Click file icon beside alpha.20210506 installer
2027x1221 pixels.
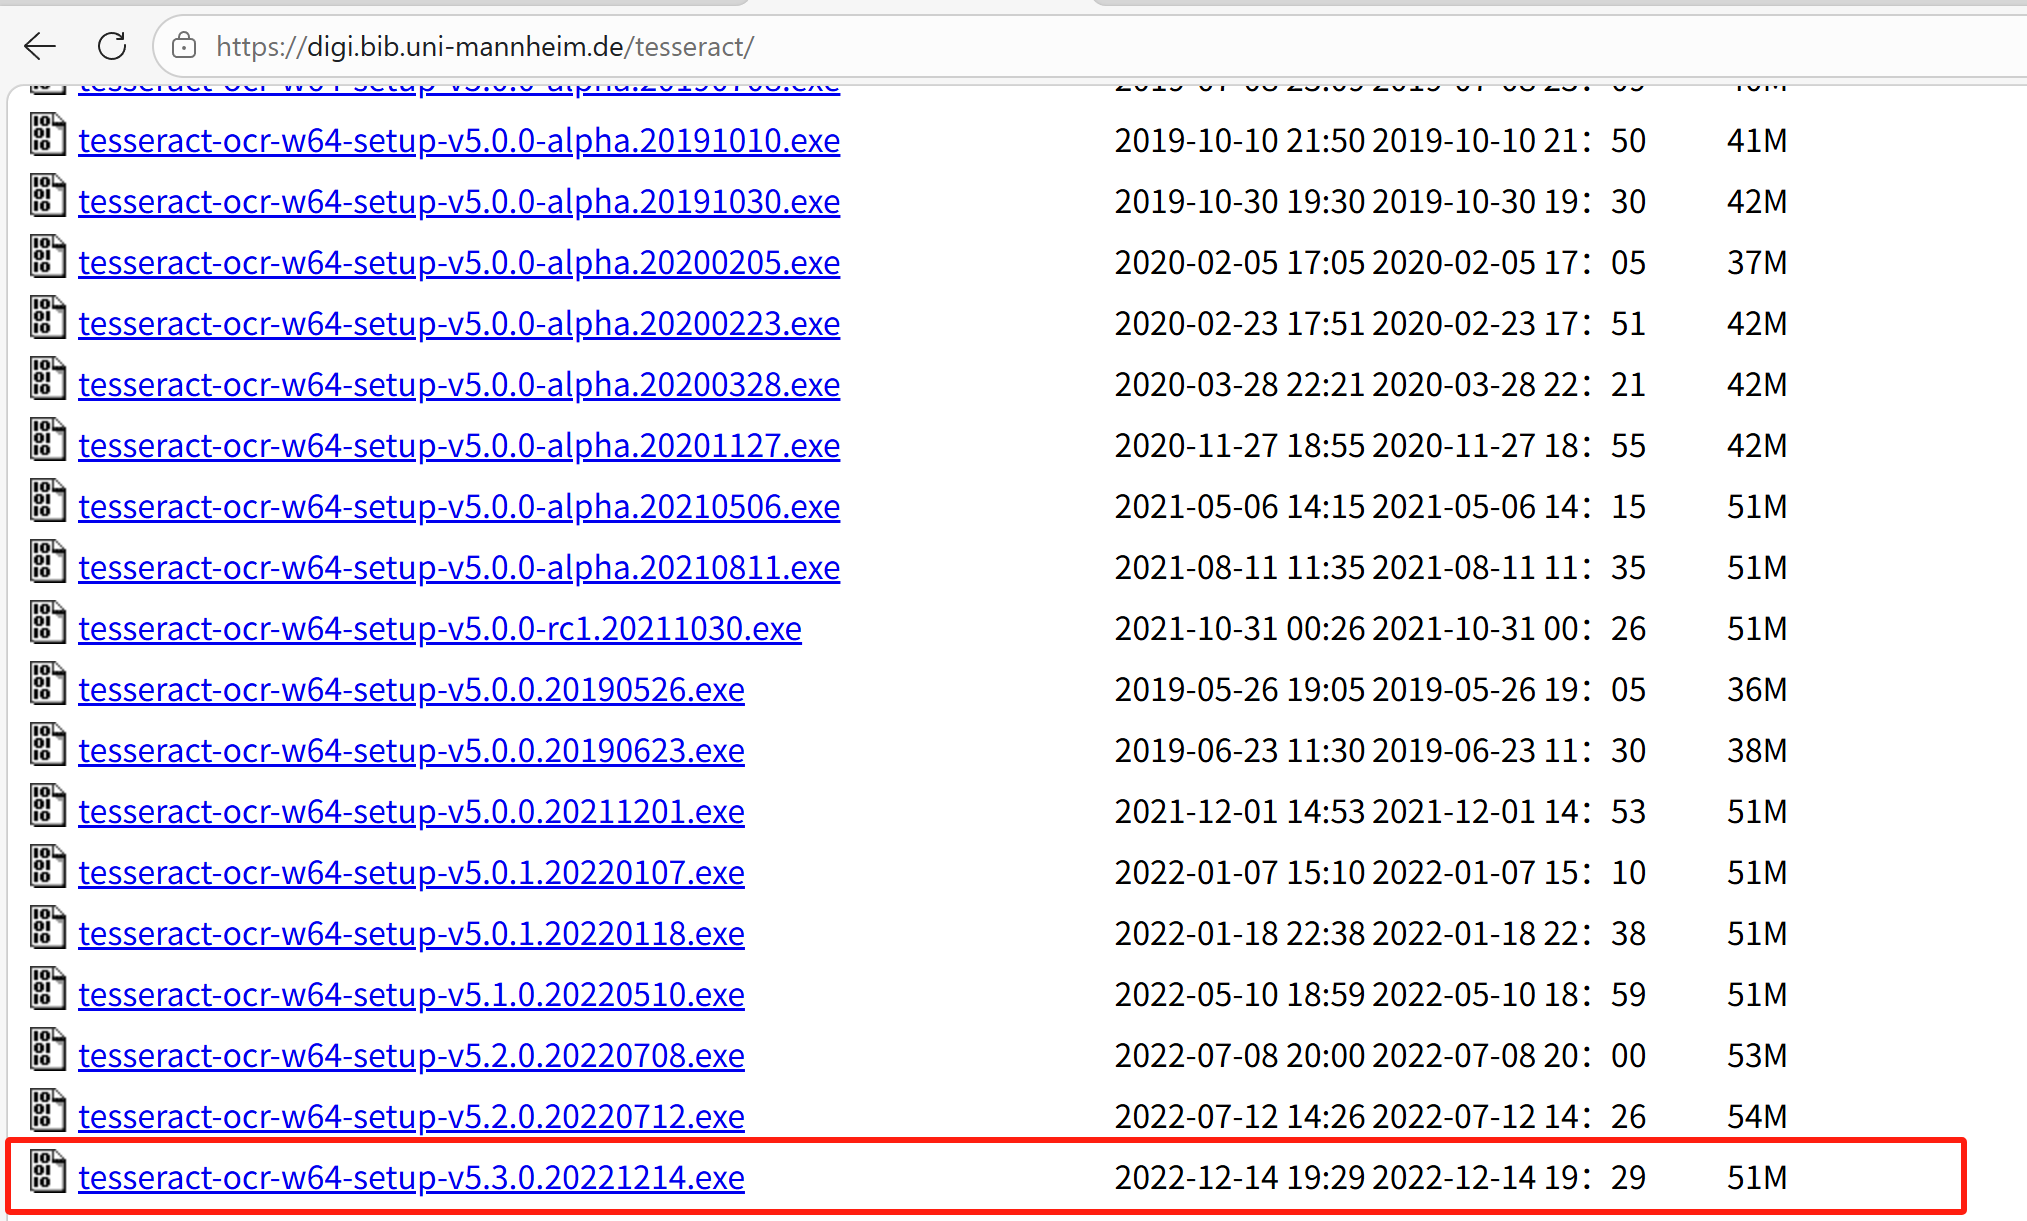[x=47, y=501]
